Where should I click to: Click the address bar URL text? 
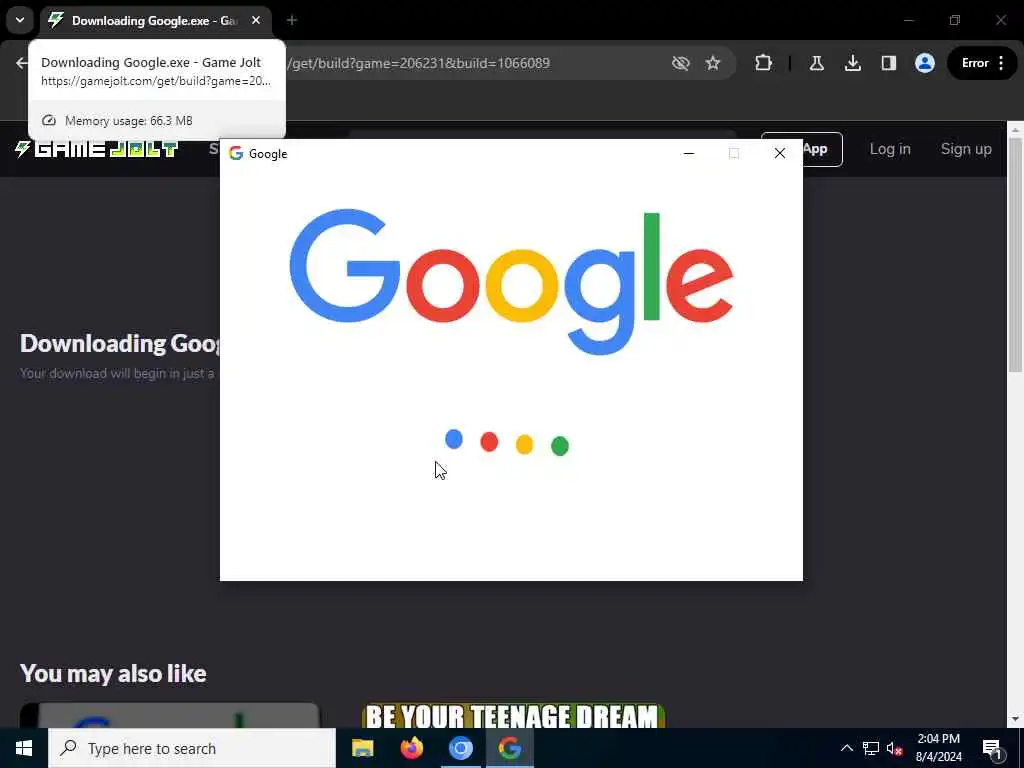421,63
